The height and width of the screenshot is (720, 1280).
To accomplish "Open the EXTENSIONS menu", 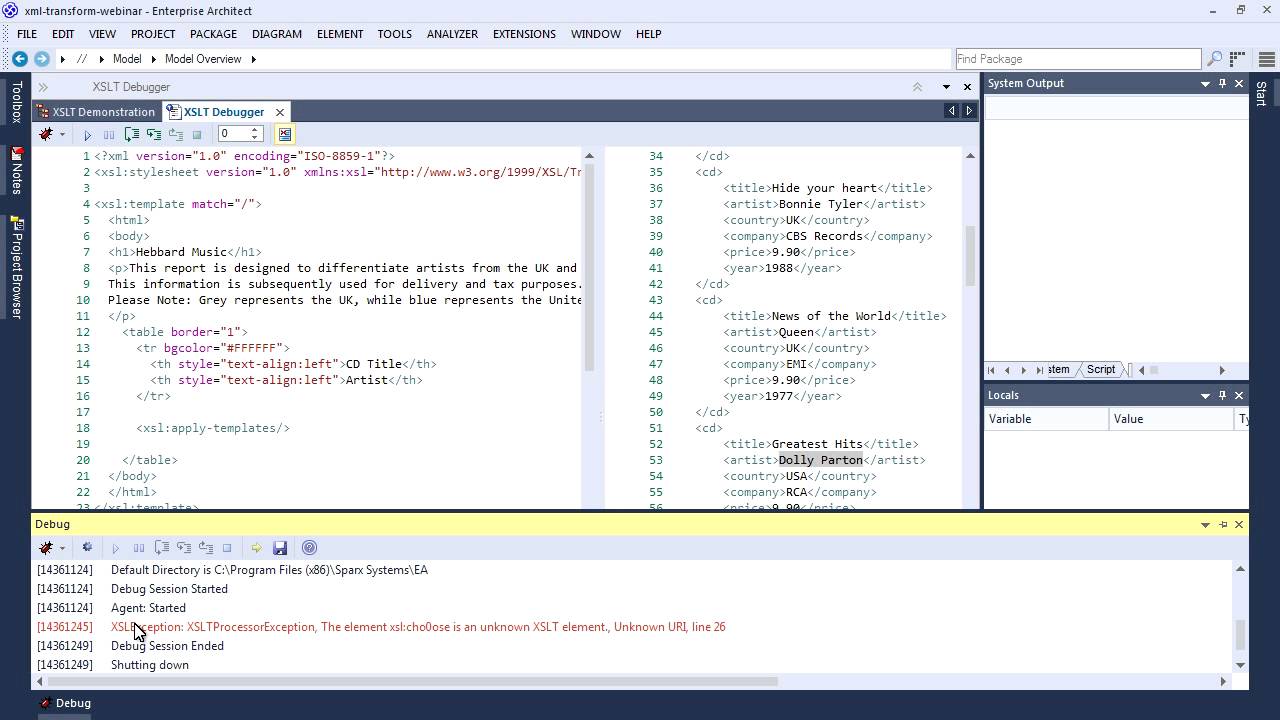I will pos(524,34).
